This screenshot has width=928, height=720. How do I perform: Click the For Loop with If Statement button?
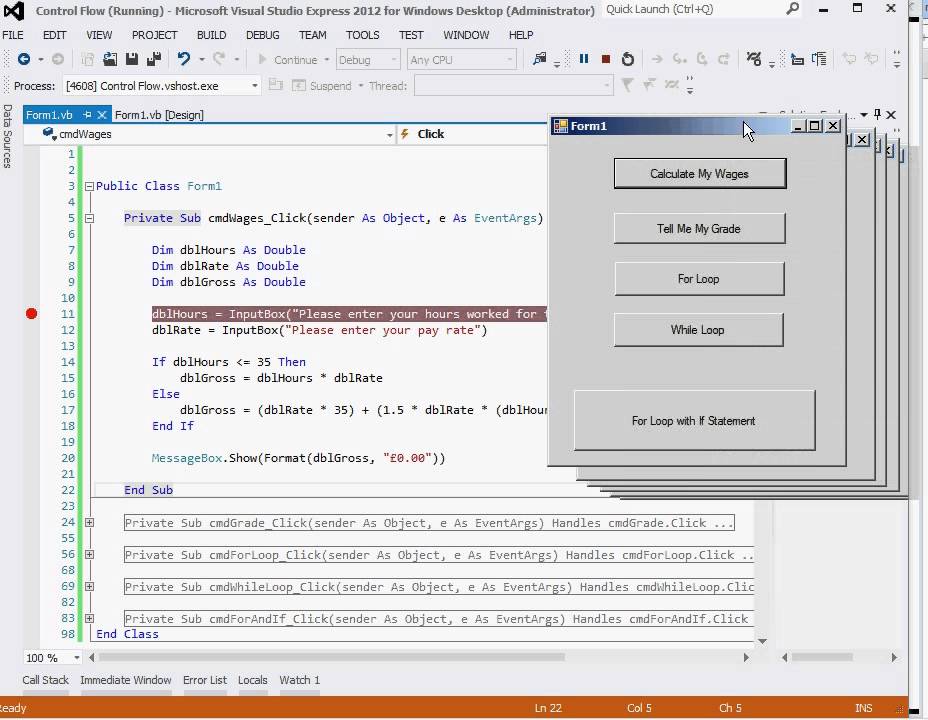694,421
